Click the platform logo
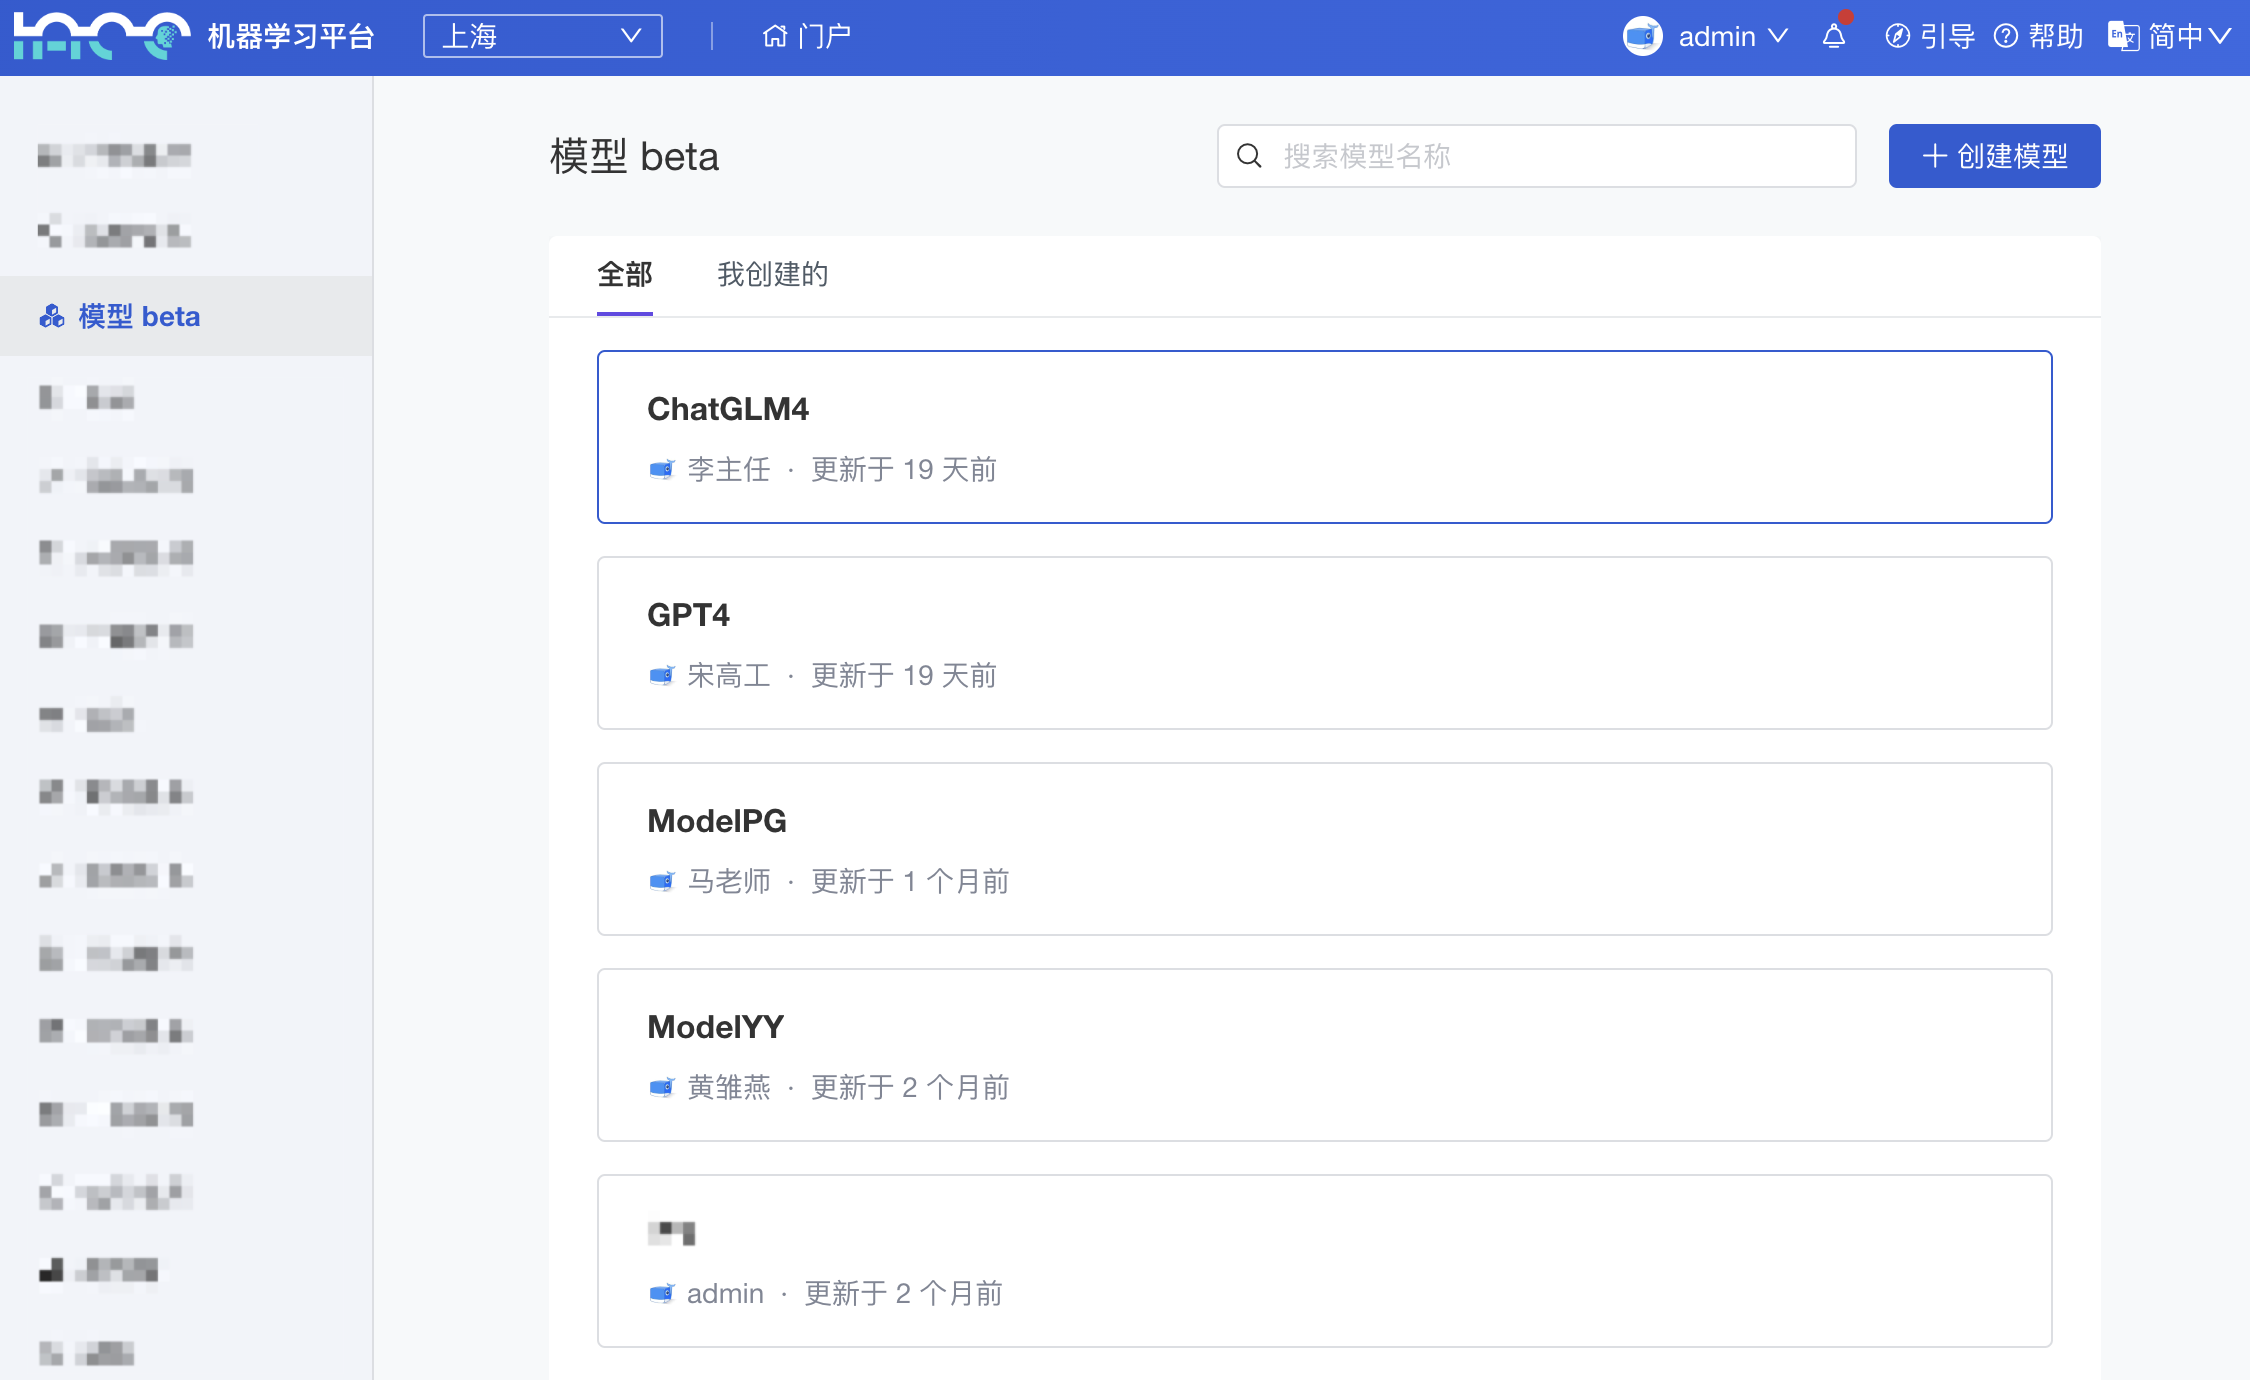The width and height of the screenshot is (2250, 1380). pyautogui.click(x=100, y=37)
